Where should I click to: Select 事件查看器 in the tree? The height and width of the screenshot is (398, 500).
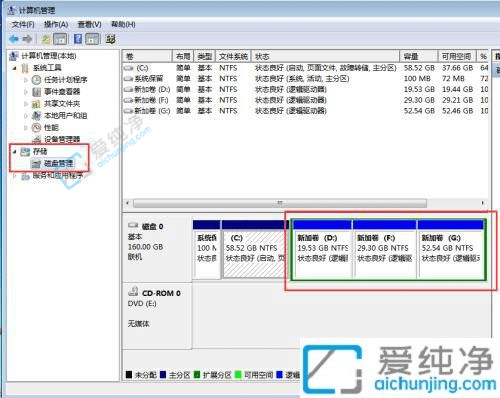point(62,92)
